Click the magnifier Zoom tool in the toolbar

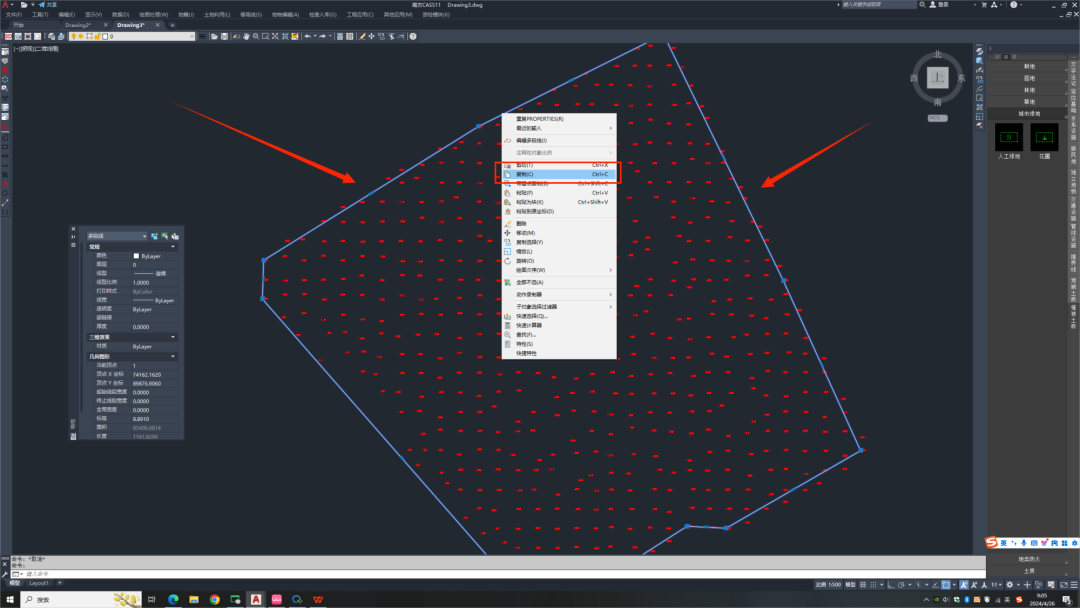point(256,36)
